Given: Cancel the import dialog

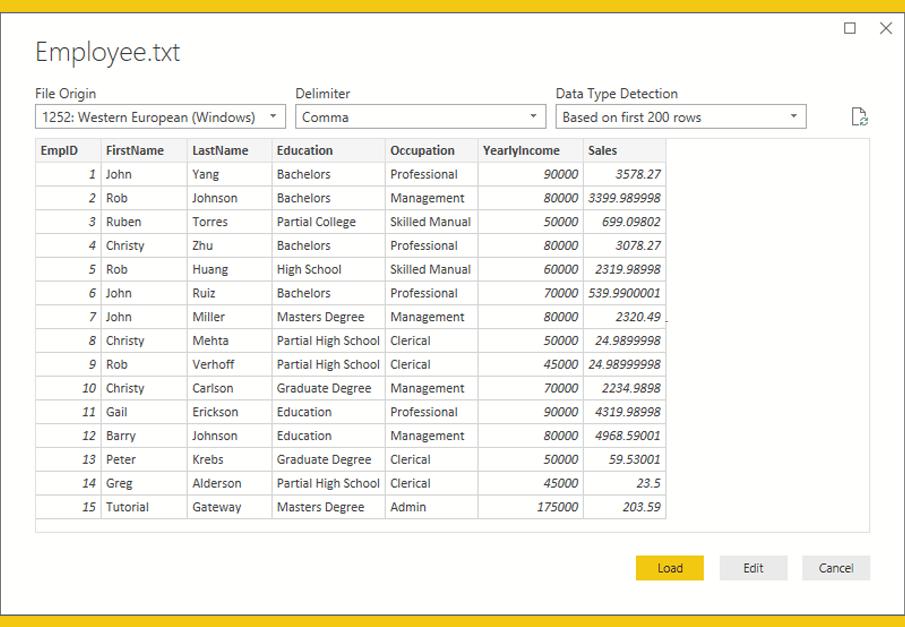Looking at the screenshot, I should coord(835,568).
